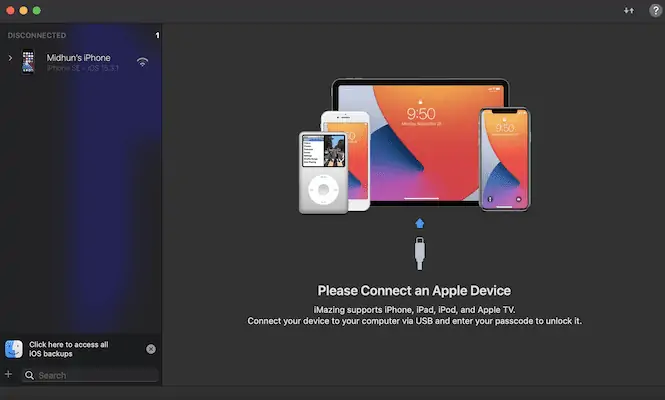Image resolution: width=665 pixels, height=400 pixels.
Task: Select Midhun's iPhone in the sidebar
Action: (79, 58)
